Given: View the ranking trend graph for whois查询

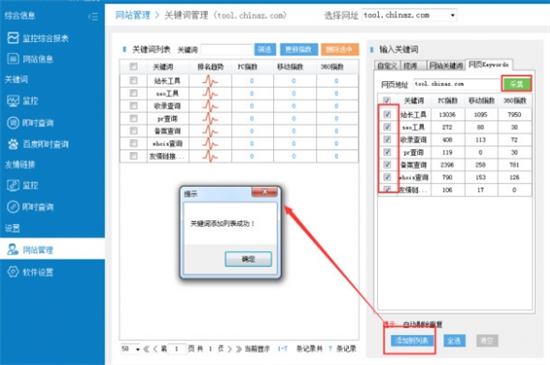Looking at the screenshot, I should point(210,143).
